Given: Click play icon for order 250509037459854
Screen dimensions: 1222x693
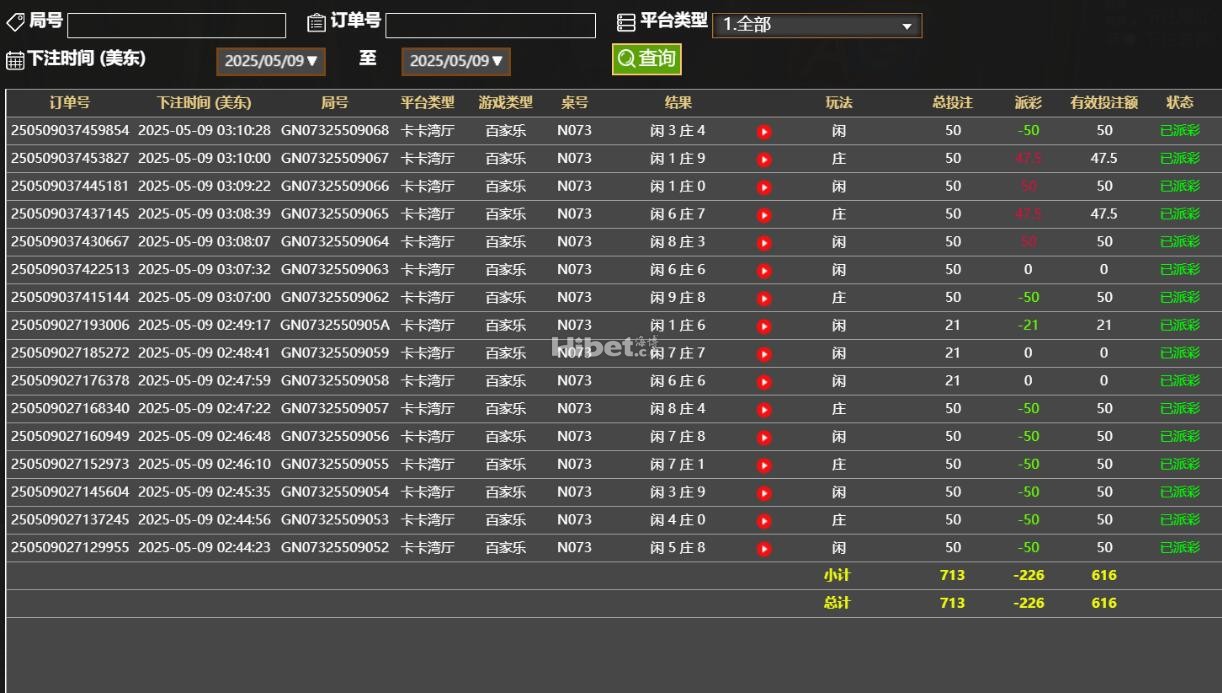Looking at the screenshot, I should (764, 131).
